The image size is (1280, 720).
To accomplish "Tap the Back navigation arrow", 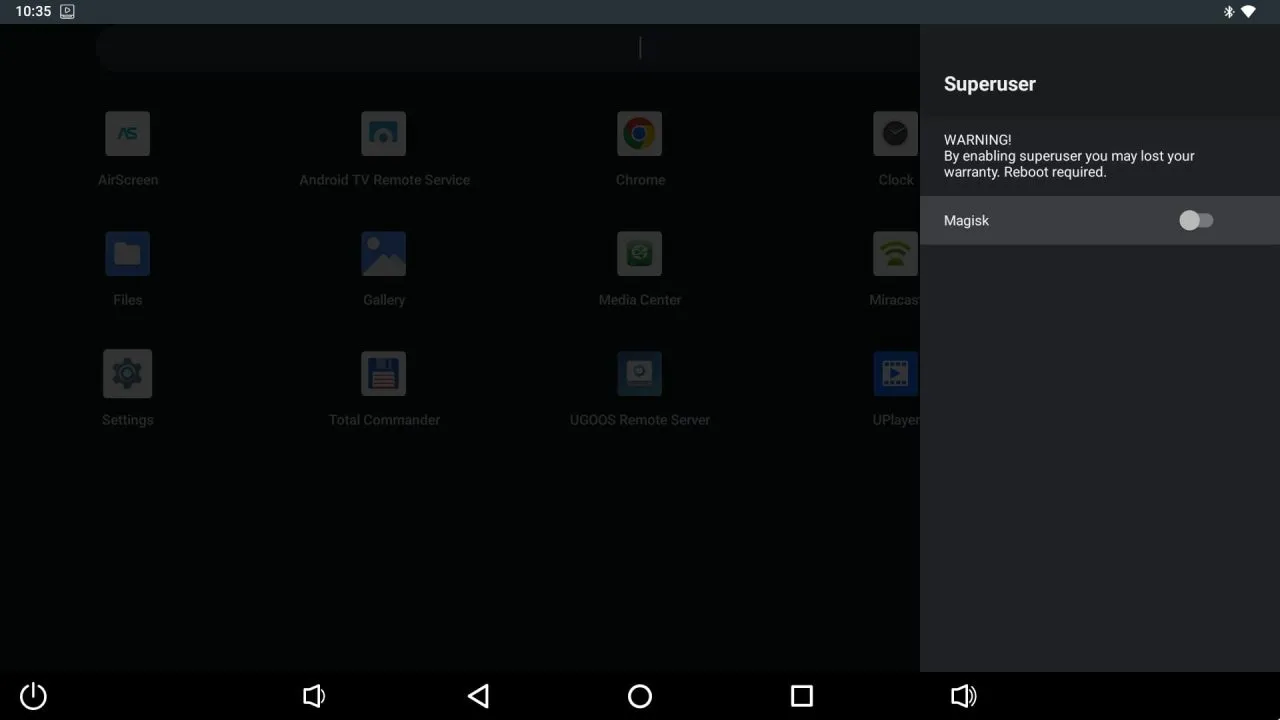I will pyautogui.click(x=478, y=696).
